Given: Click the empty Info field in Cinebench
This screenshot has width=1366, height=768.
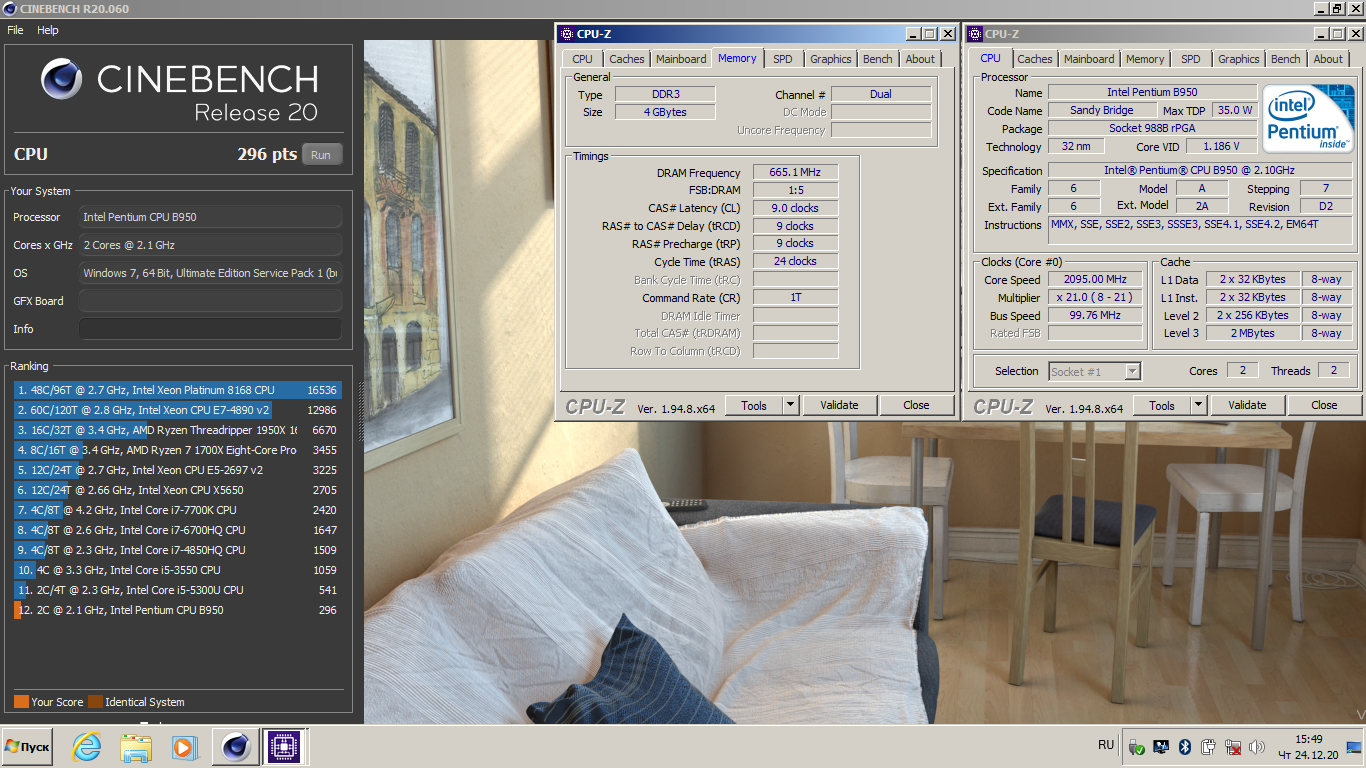Looking at the screenshot, I should click(210, 329).
